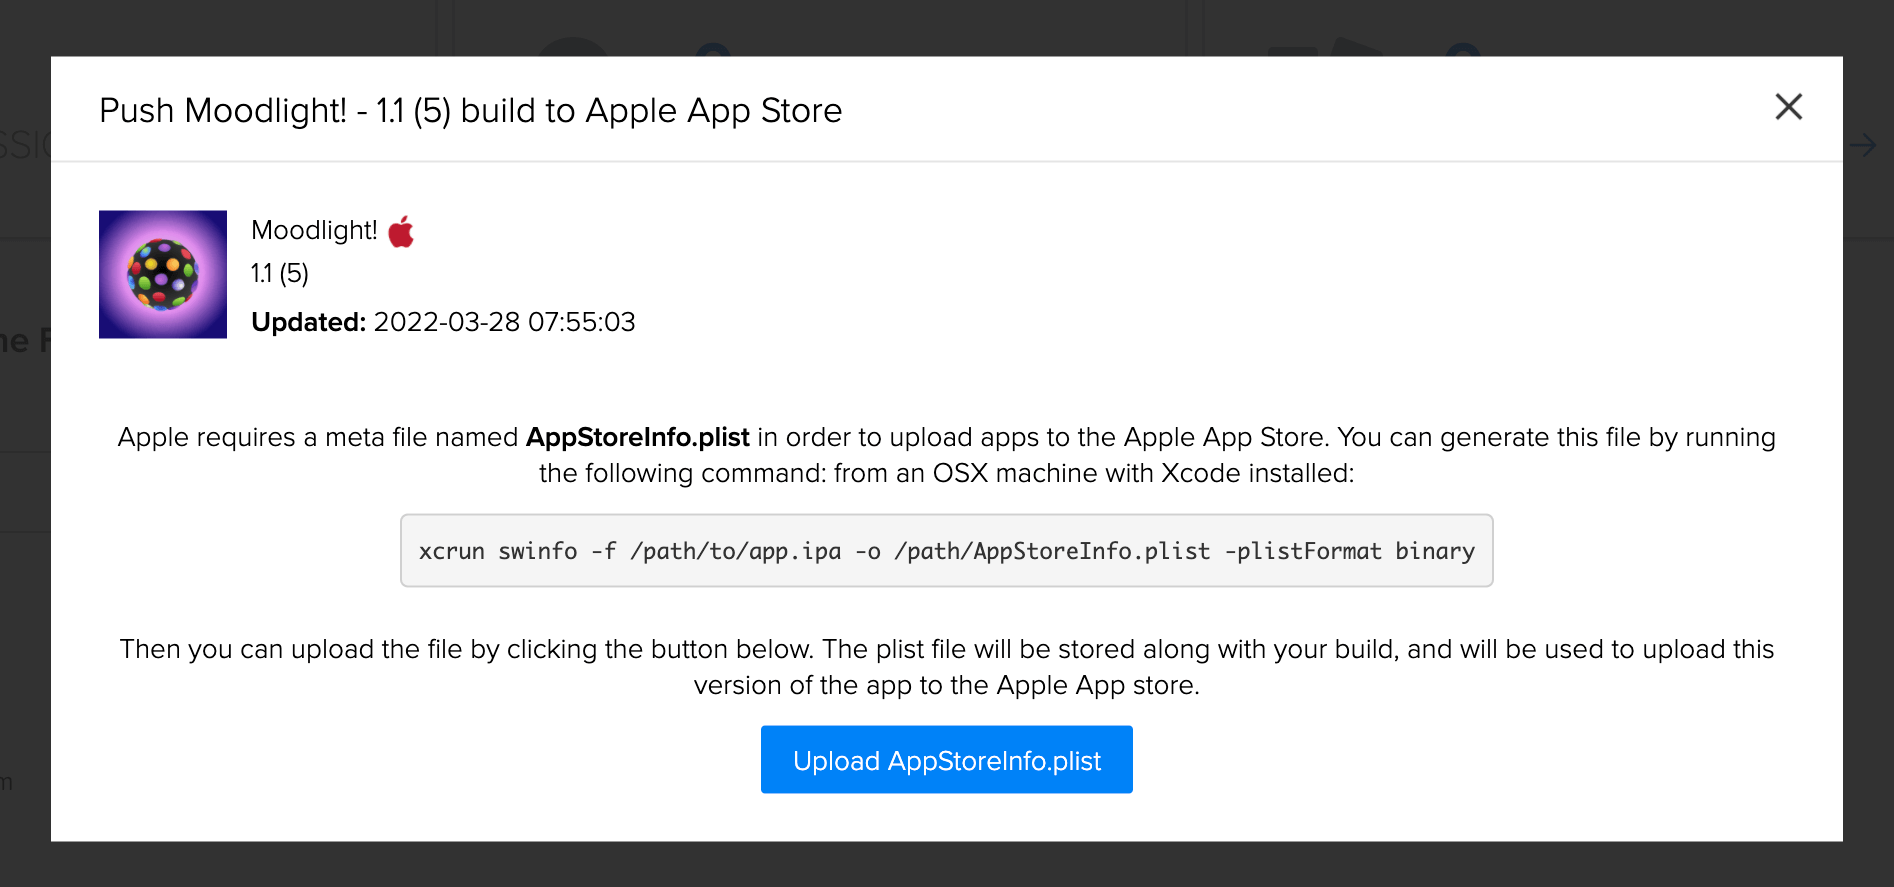Viewport: 1894px width, 887px height.
Task: Click the 'Then you can upload' paragraph
Action: (x=946, y=667)
